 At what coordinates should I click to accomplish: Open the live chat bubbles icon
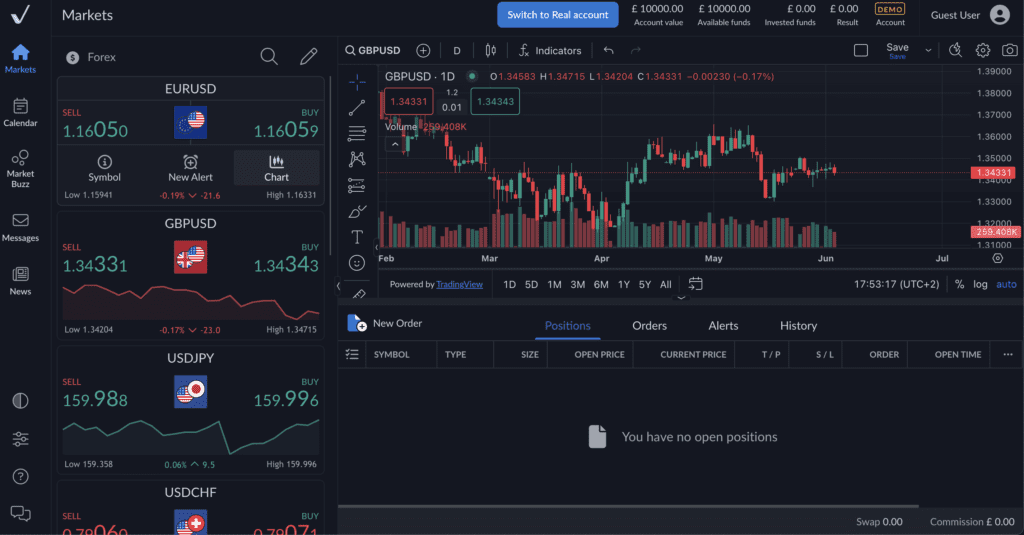click(x=20, y=514)
